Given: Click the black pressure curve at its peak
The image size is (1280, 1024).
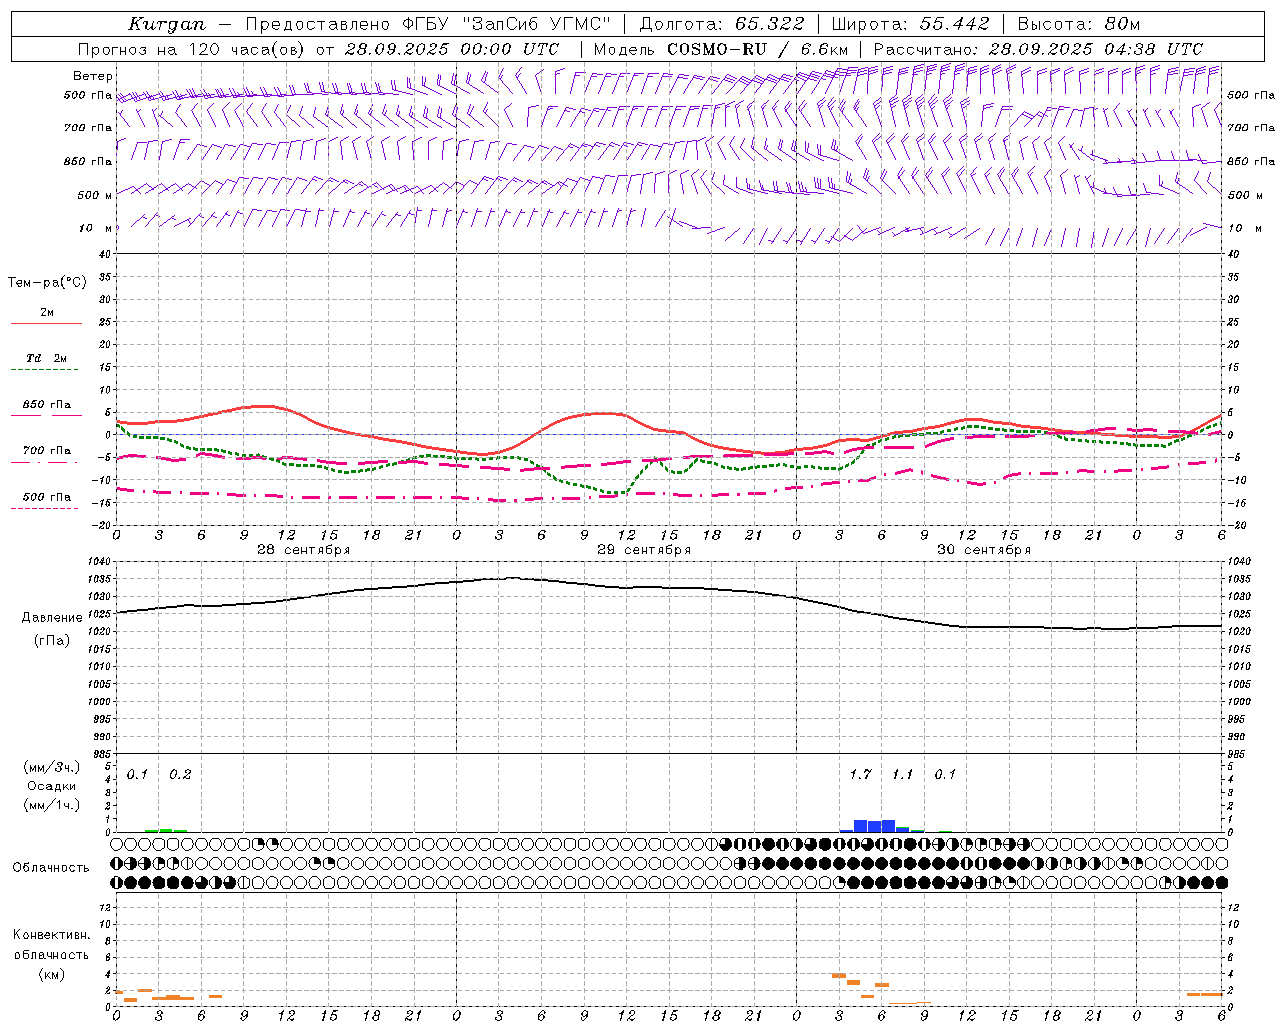Looking at the screenshot, I should coord(511,578).
